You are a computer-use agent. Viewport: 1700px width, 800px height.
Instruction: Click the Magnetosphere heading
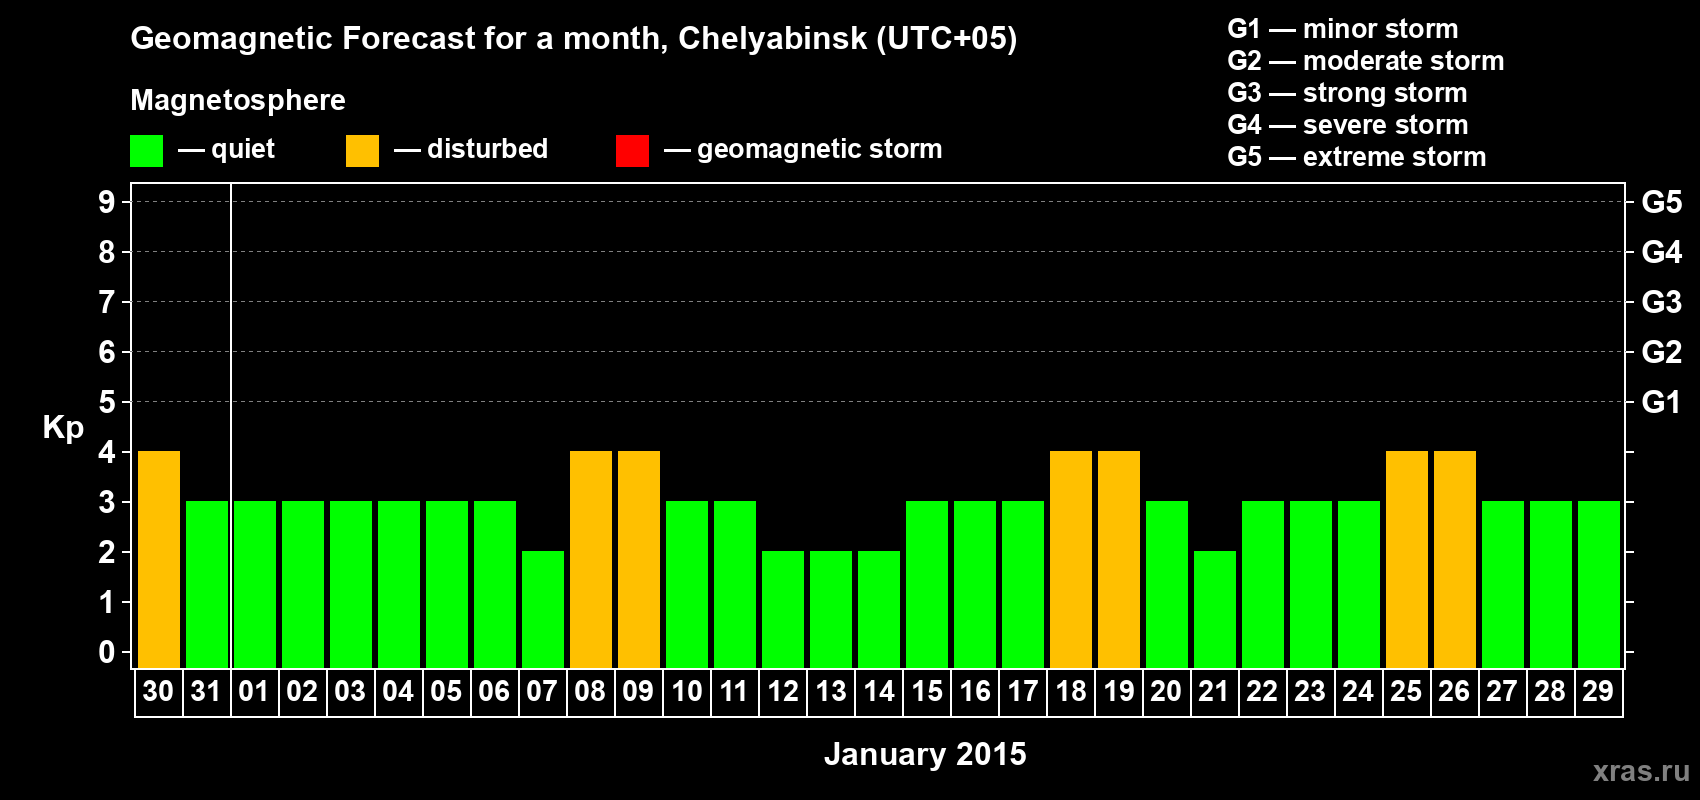[238, 100]
